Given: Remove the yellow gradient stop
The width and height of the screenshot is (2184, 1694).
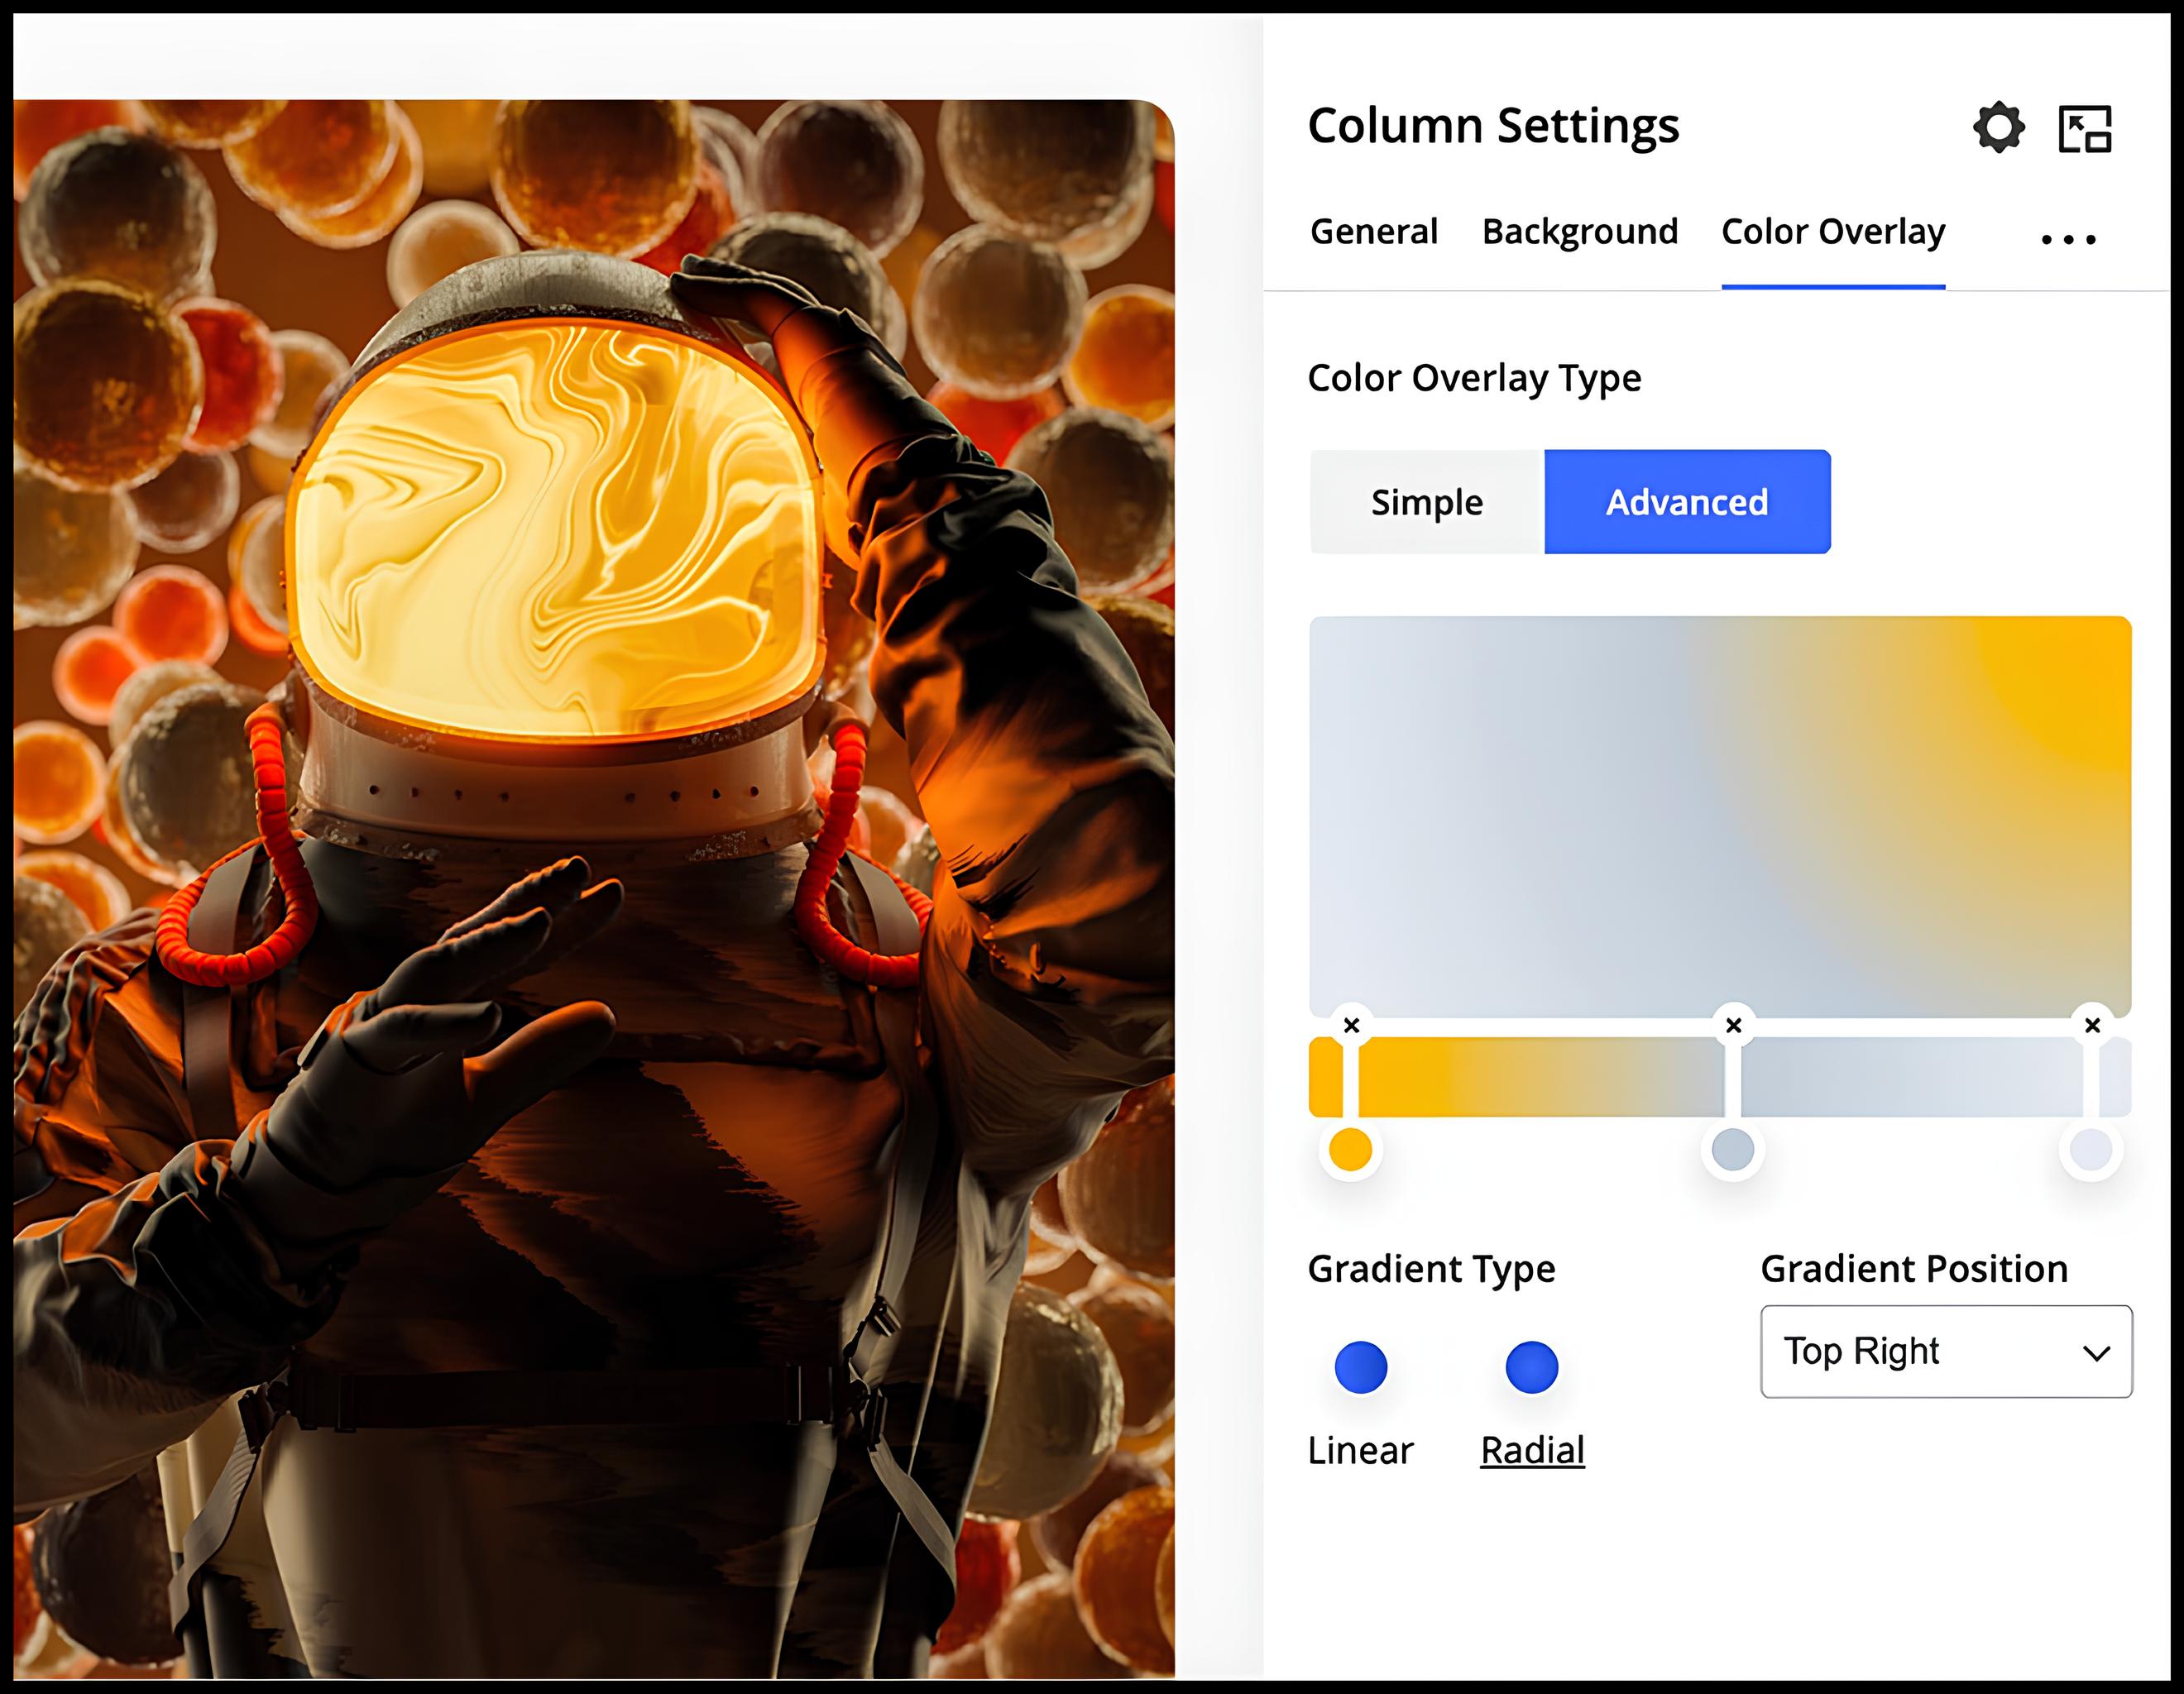Looking at the screenshot, I should click(x=1351, y=1025).
